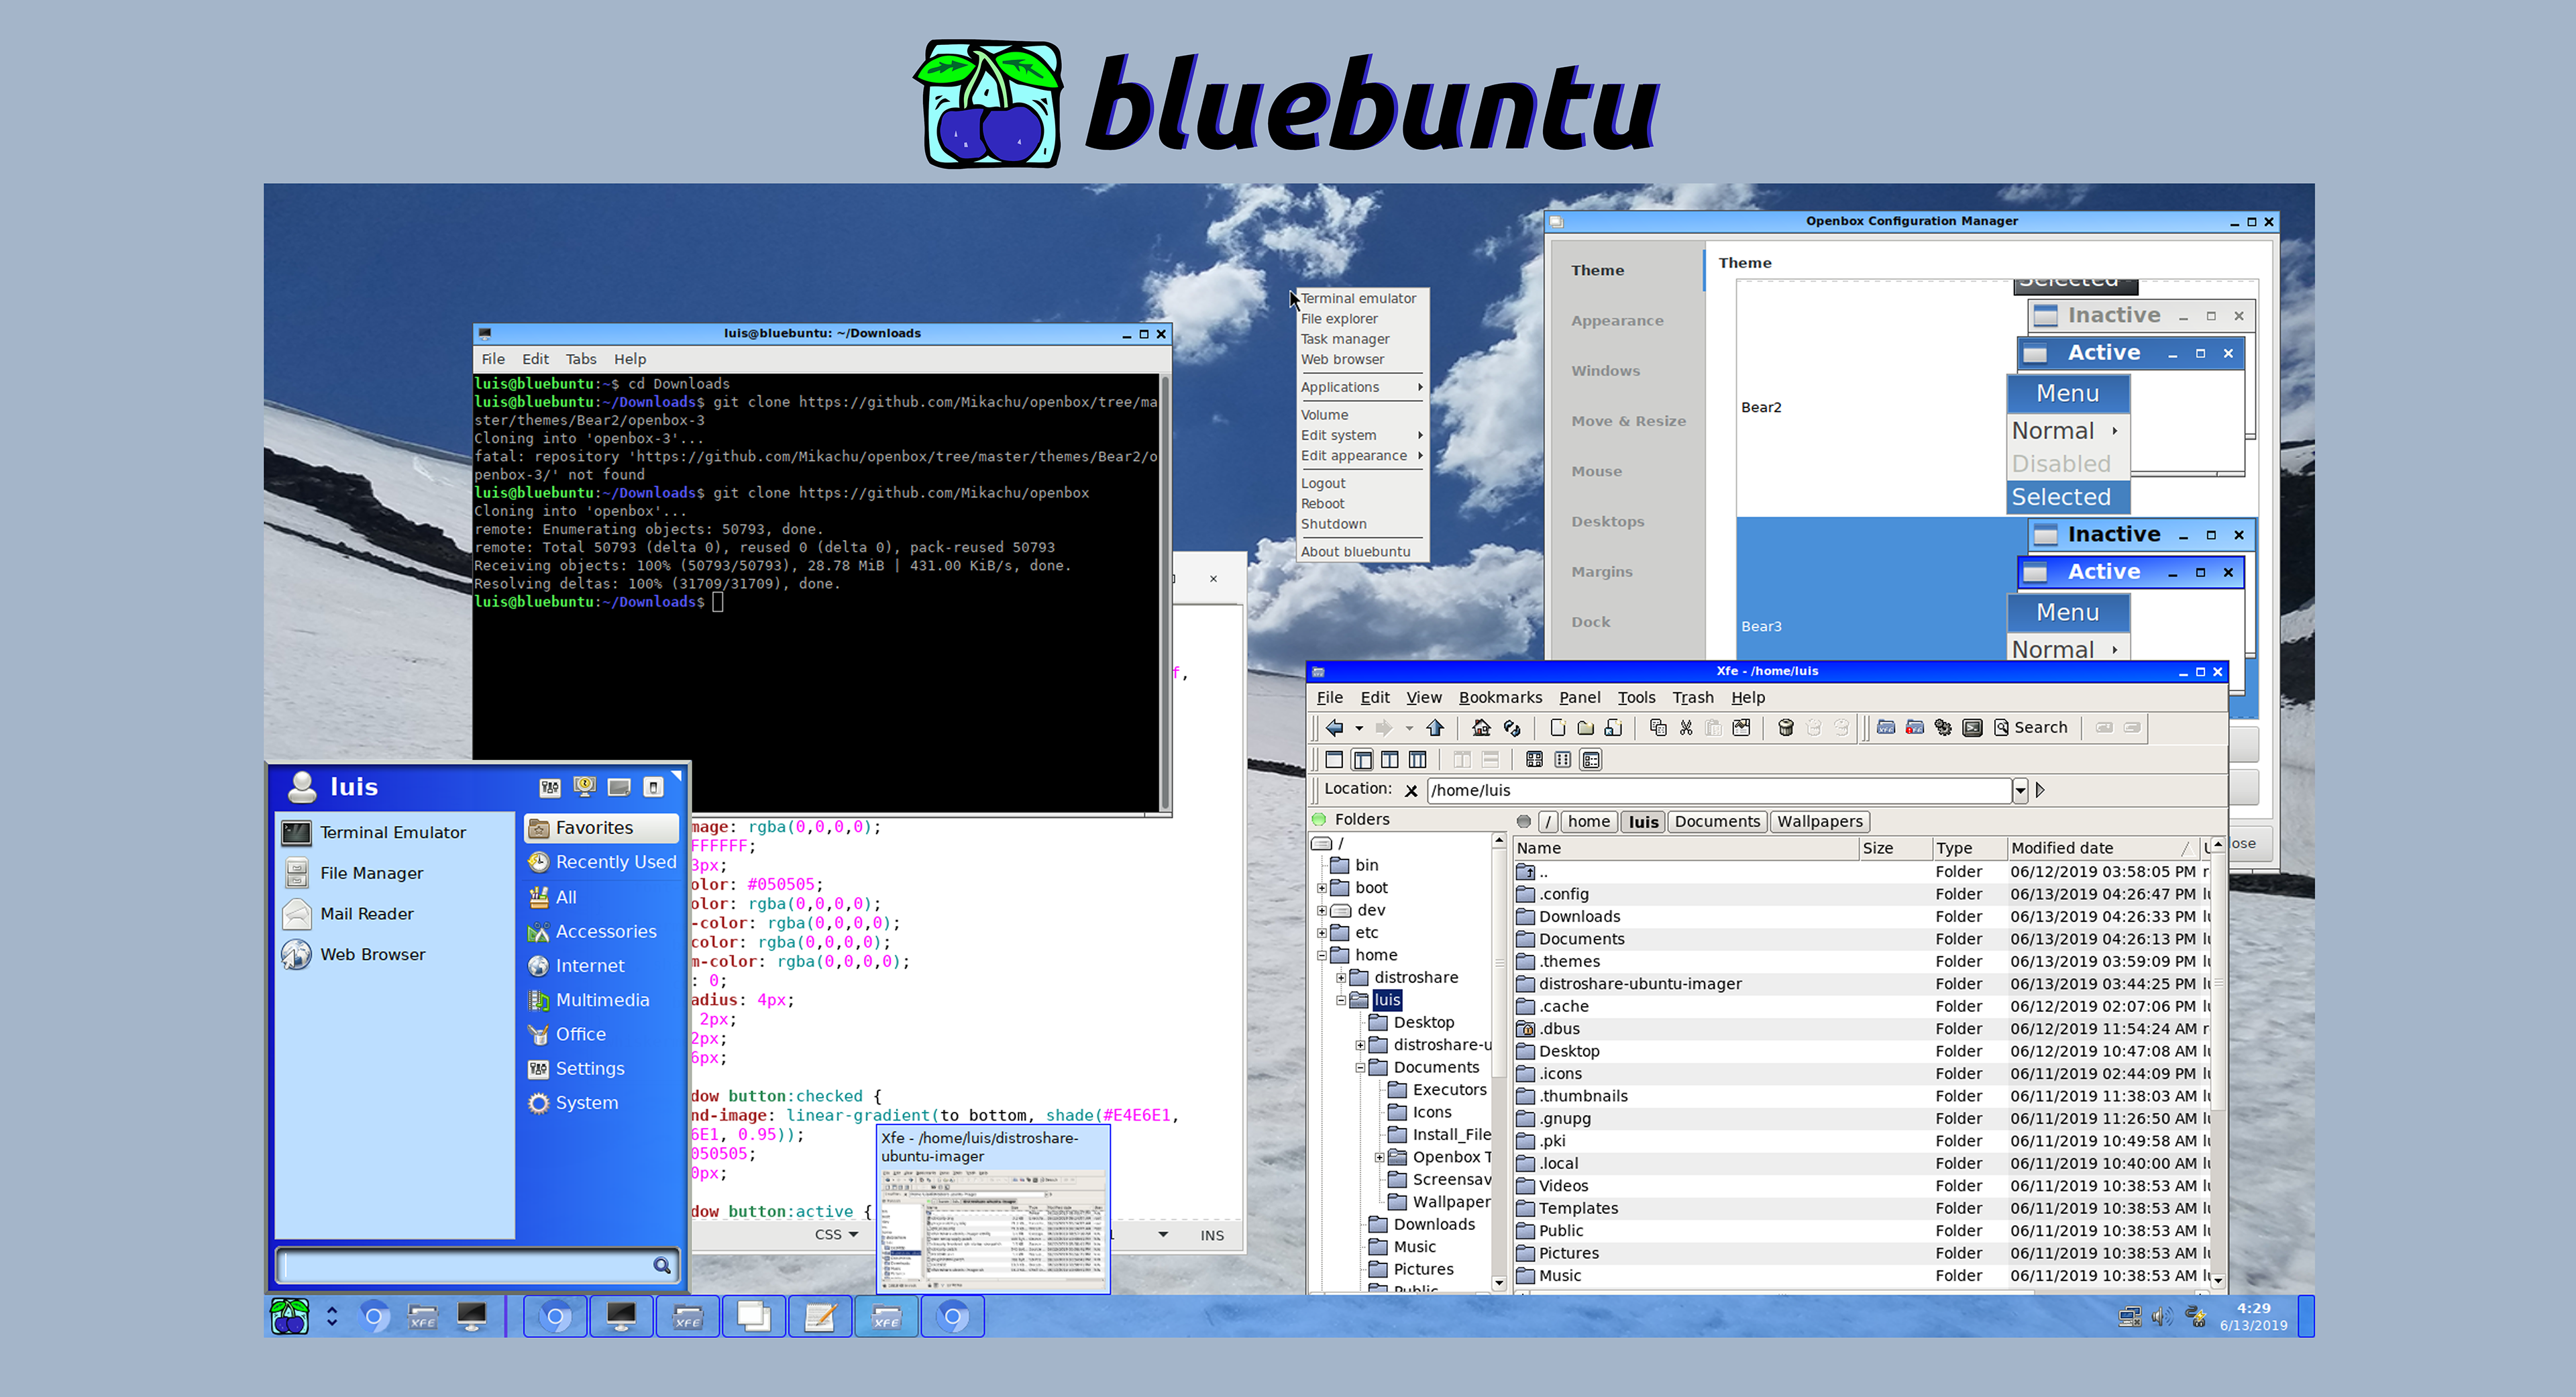Switch Xfe to two panels mode
The height and width of the screenshot is (1397, 2576).
(1390, 760)
